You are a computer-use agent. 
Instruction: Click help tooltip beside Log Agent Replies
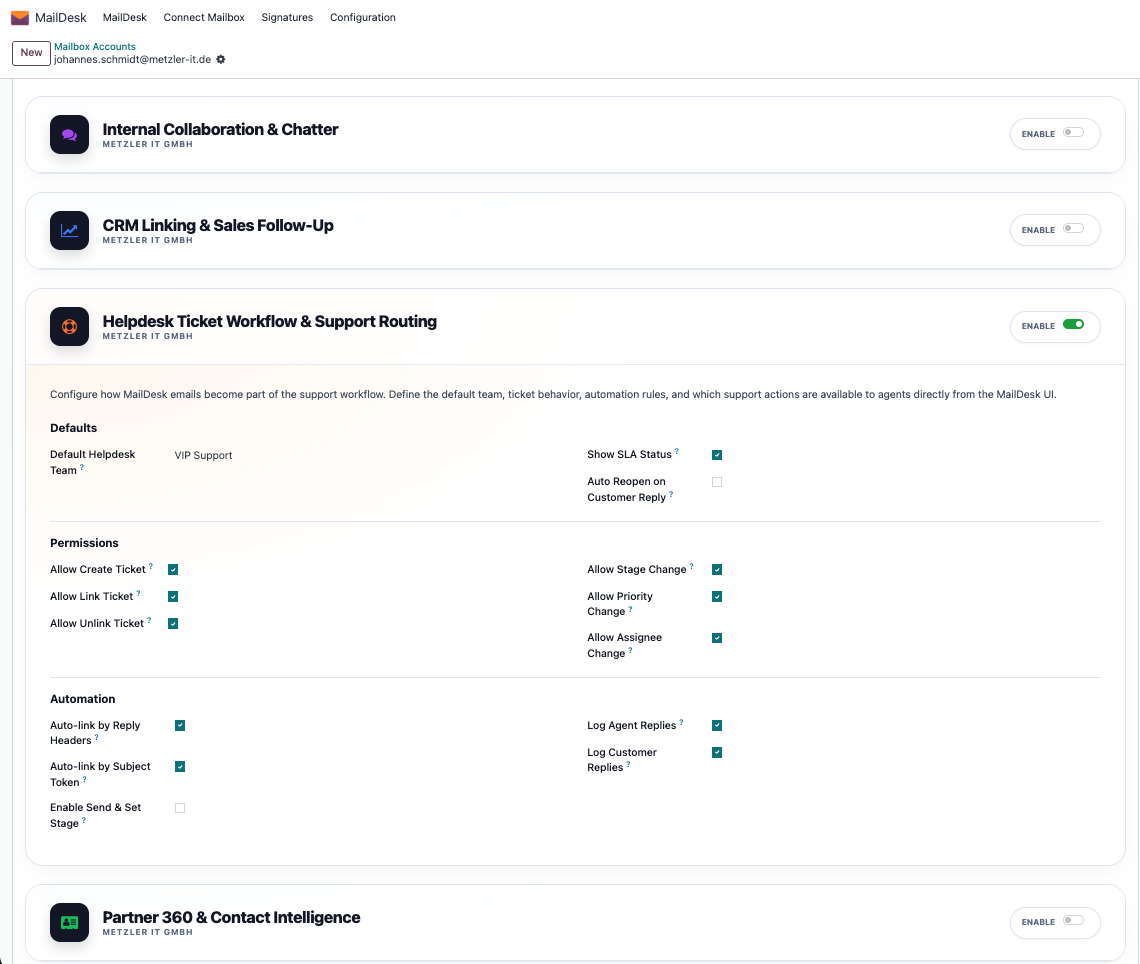(x=681, y=723)
